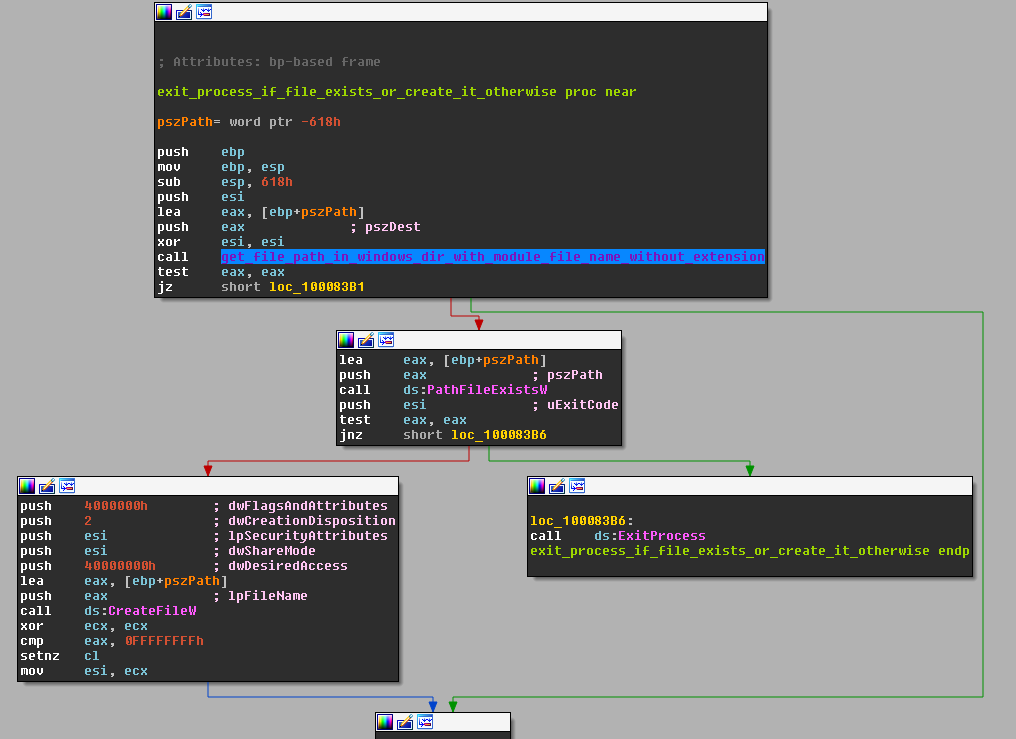Screen dimensions: 1016x739
Task: Click the group icon on the bottom-most node
Action: [425, 722]
